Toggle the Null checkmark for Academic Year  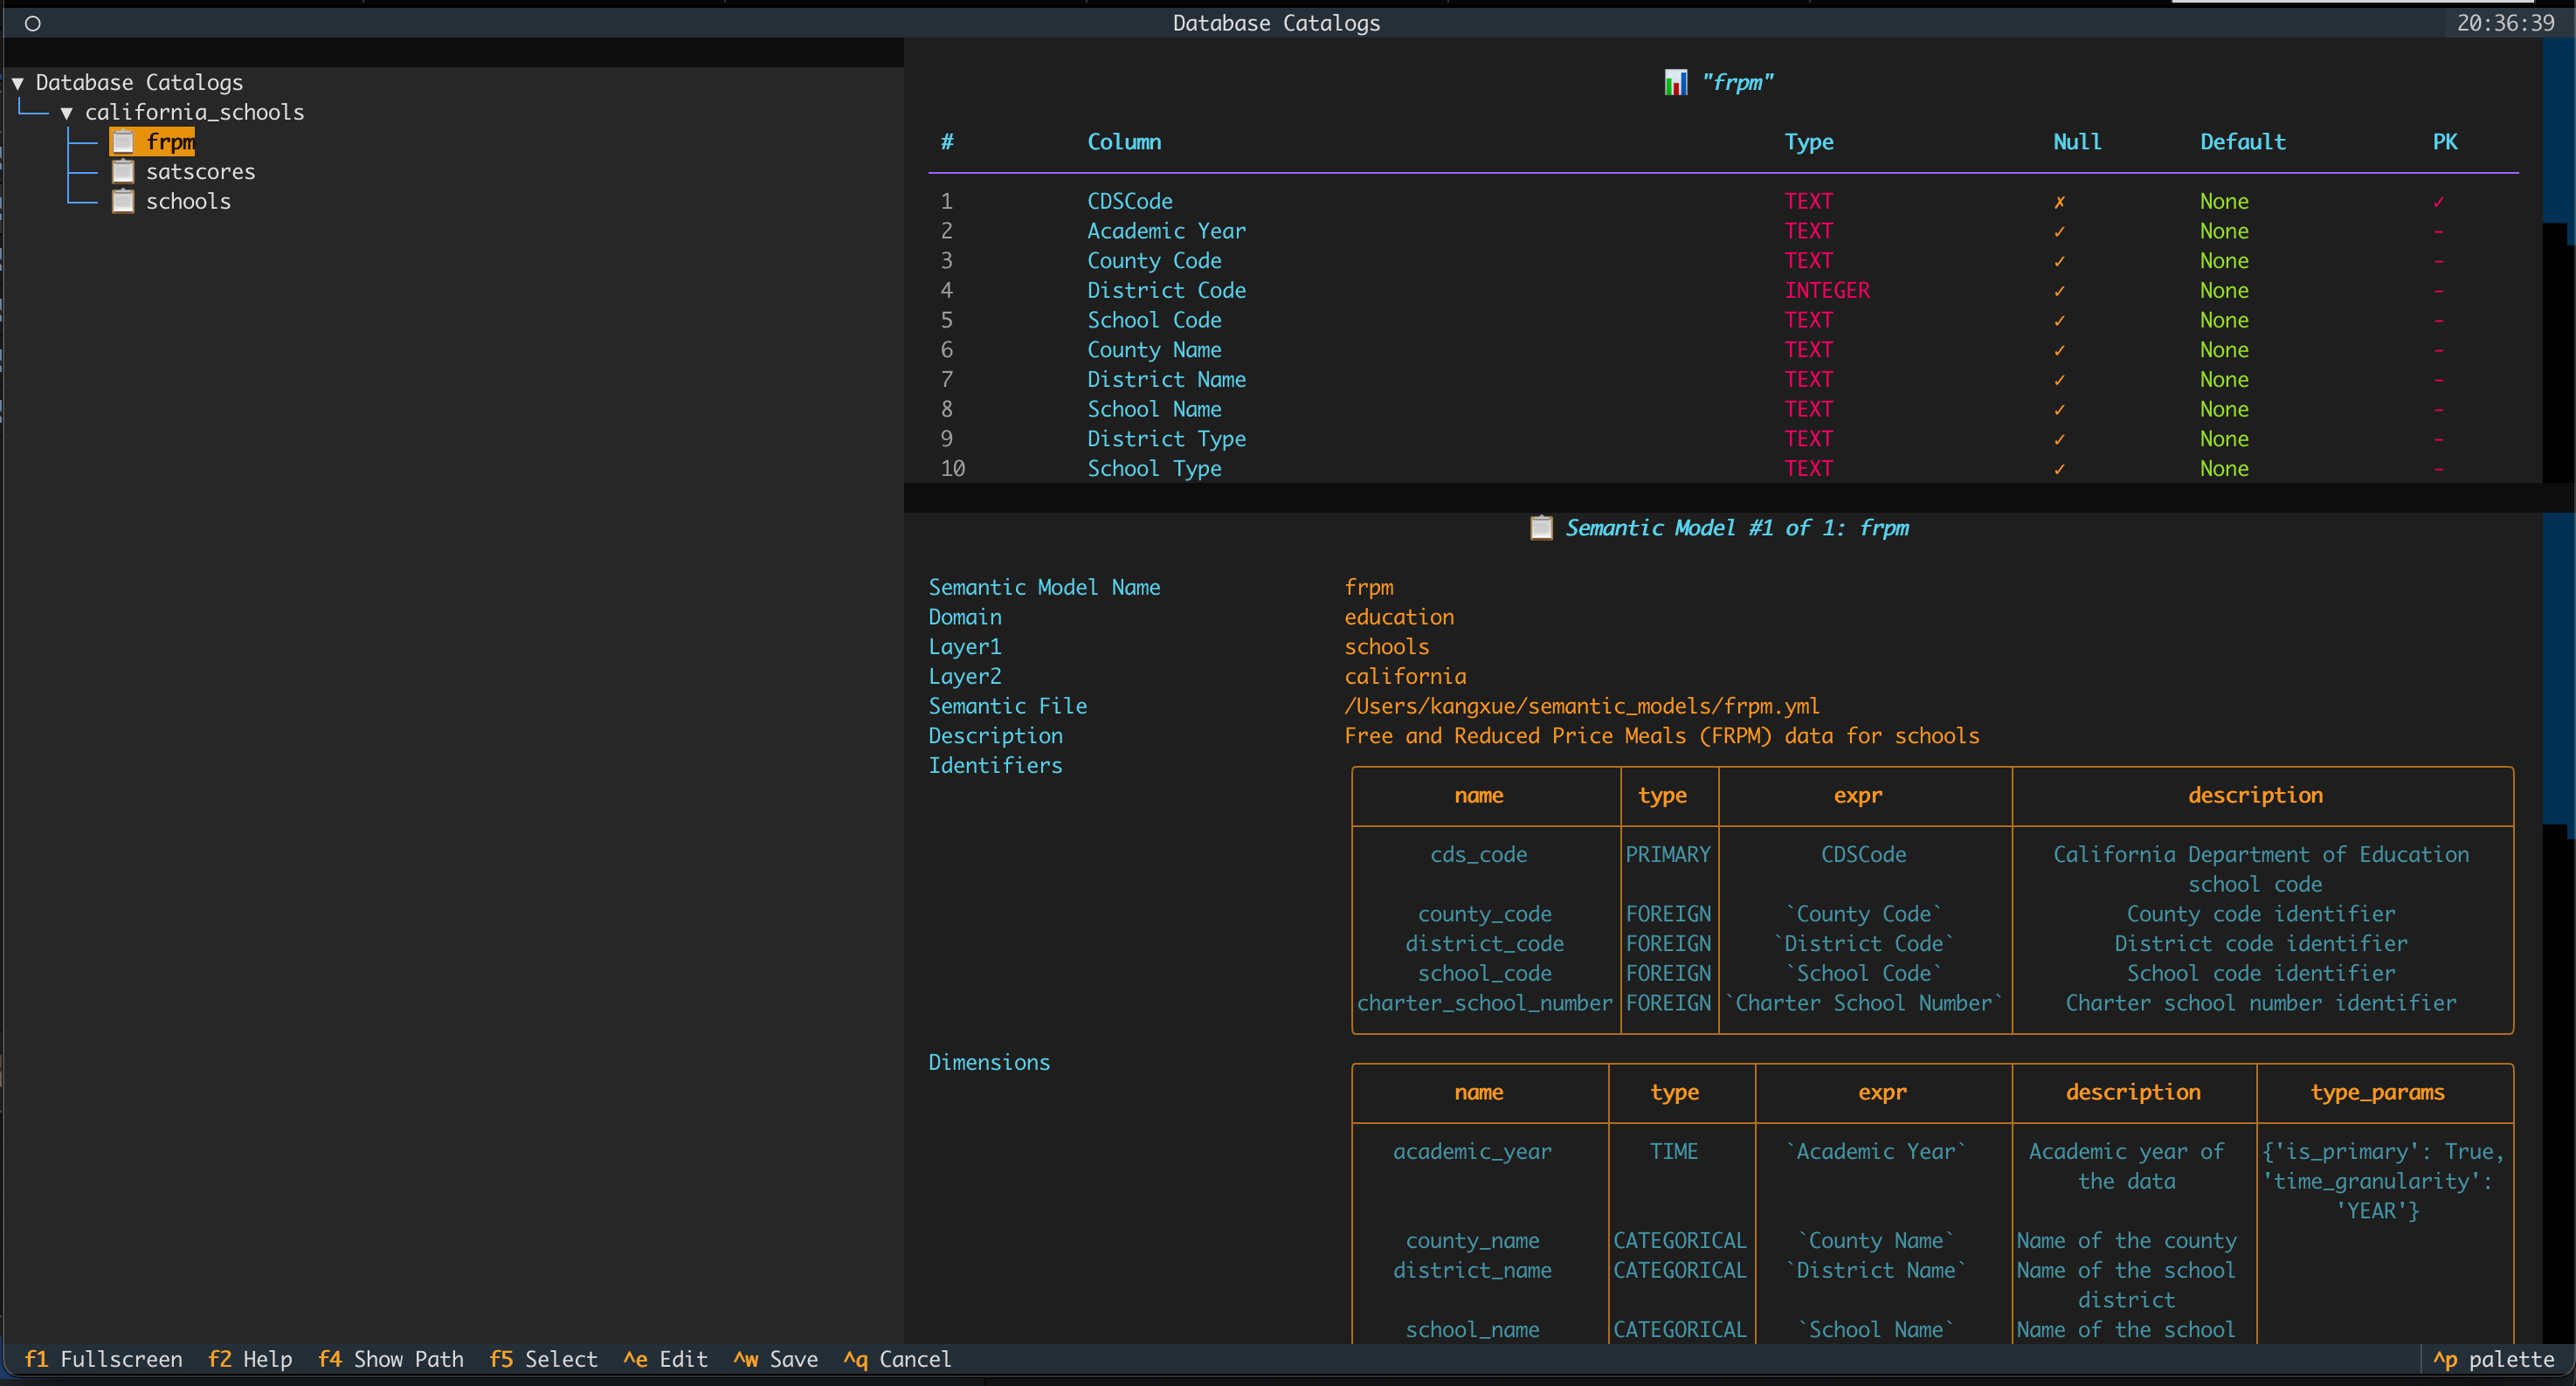tap(2059, 231)
